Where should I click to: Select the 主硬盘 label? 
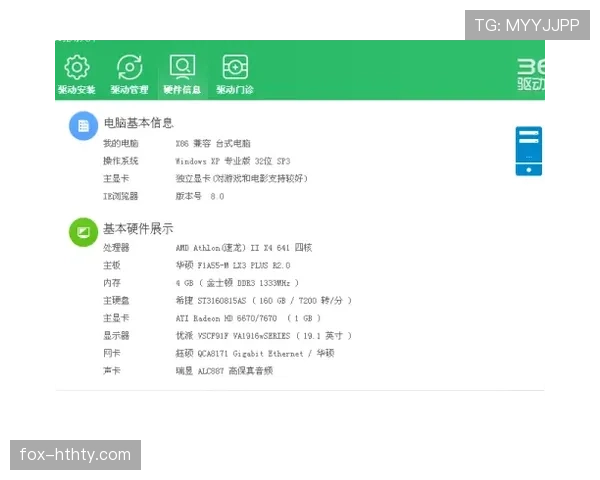116,300
